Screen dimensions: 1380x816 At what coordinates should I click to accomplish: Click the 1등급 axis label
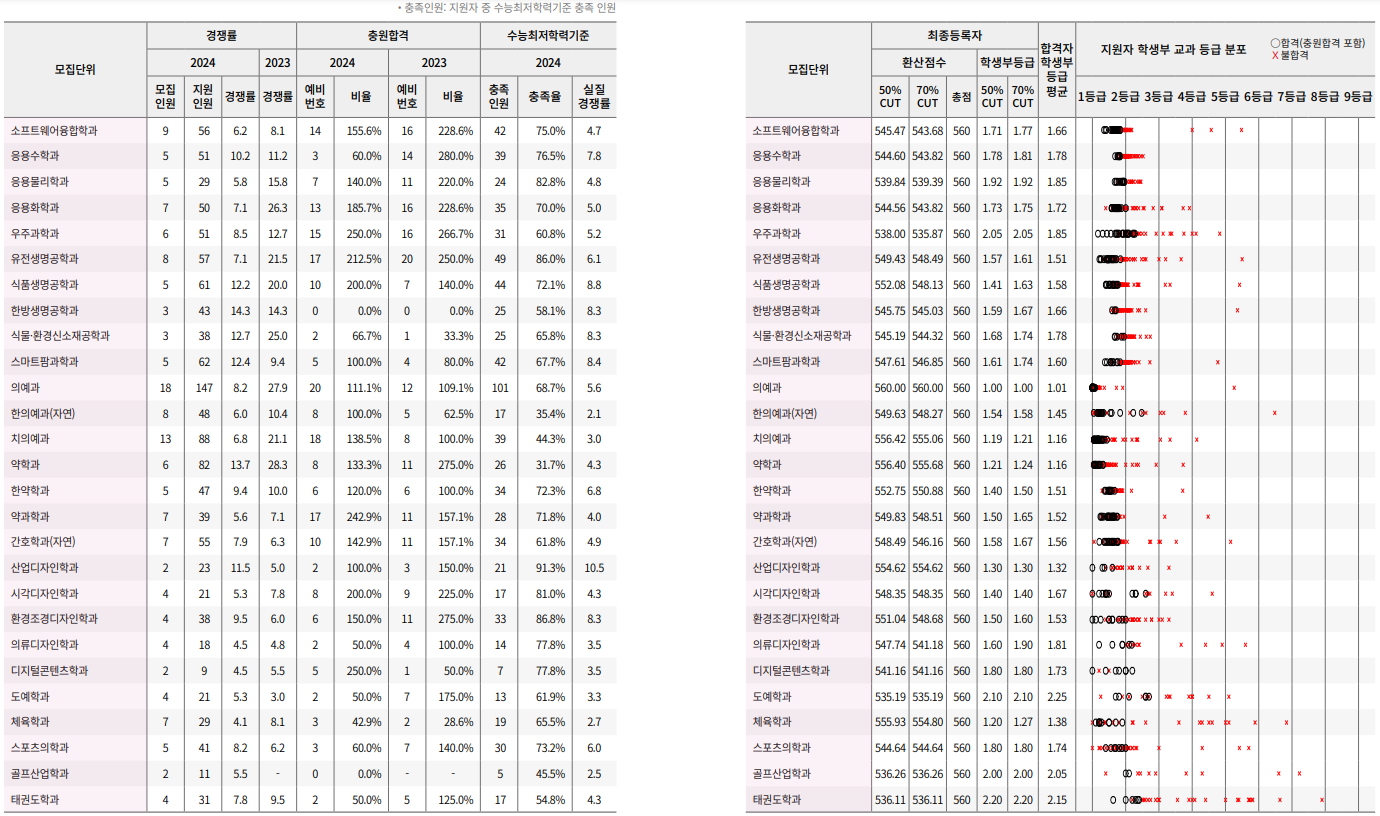[x=1092, y=96]
